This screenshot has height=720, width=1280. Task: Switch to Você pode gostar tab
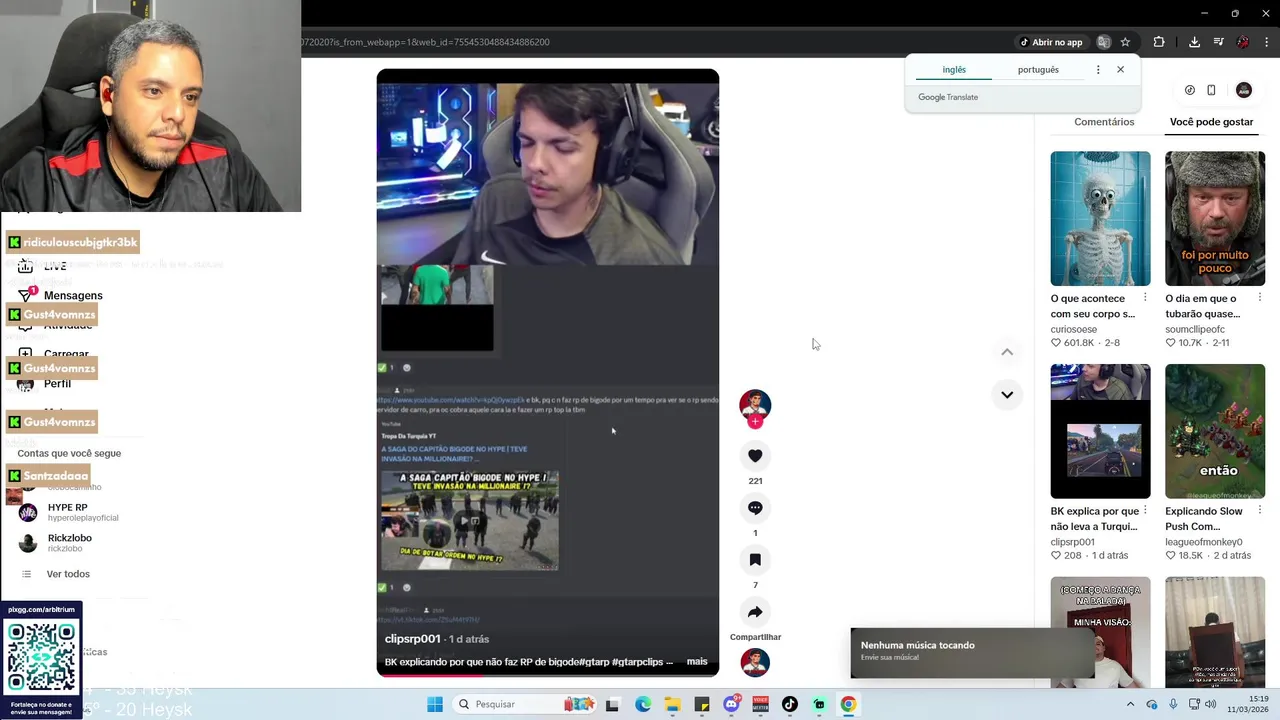coord(1211,122)
